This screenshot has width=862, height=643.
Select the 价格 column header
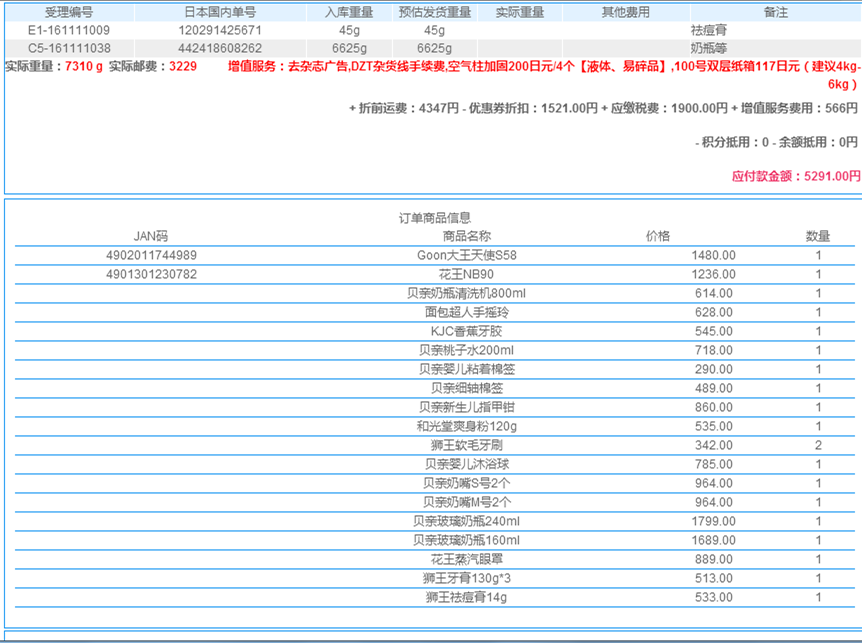coord(658,236)
